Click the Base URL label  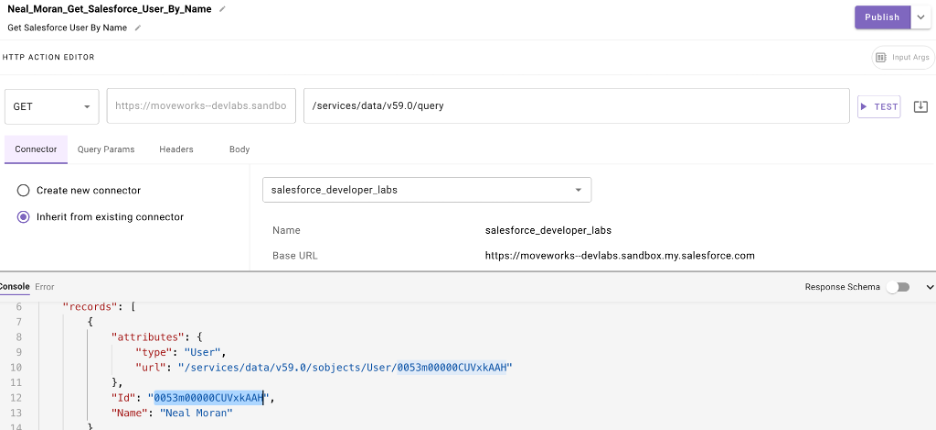coord(295,256)
